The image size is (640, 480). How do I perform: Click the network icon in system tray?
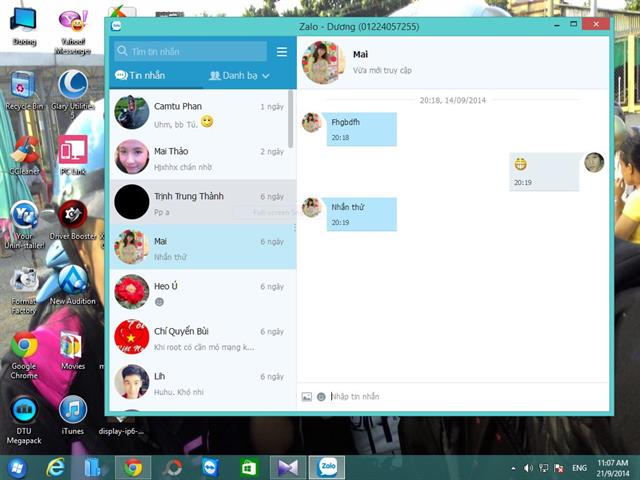tap(543, 468)
